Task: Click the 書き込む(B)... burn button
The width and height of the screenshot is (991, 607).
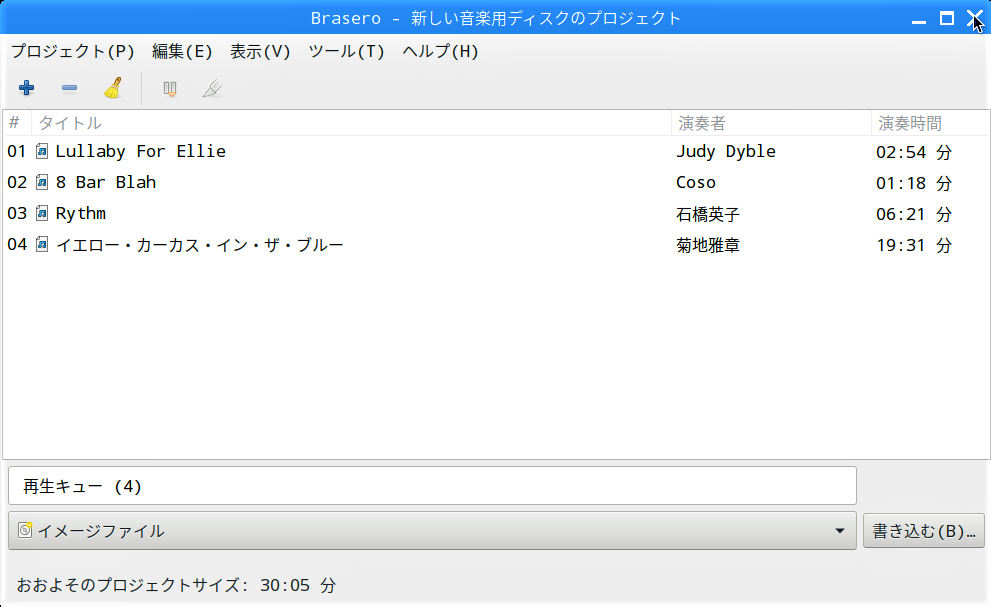Action: [923, 530]
